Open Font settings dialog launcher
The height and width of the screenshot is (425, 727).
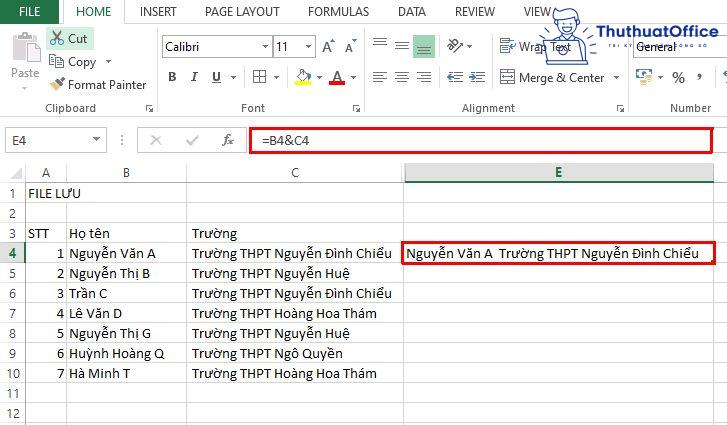click(x=356, y=108)
